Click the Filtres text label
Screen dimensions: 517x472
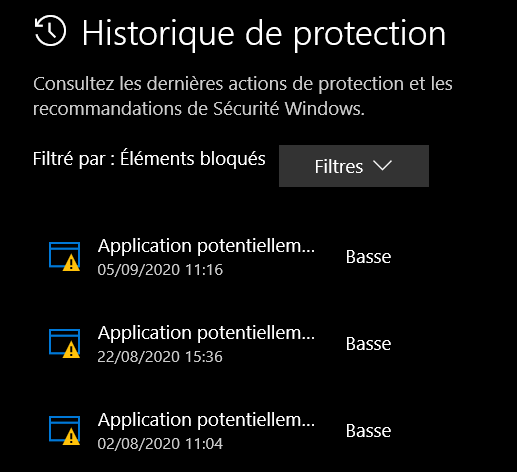(x=339, y=167)
